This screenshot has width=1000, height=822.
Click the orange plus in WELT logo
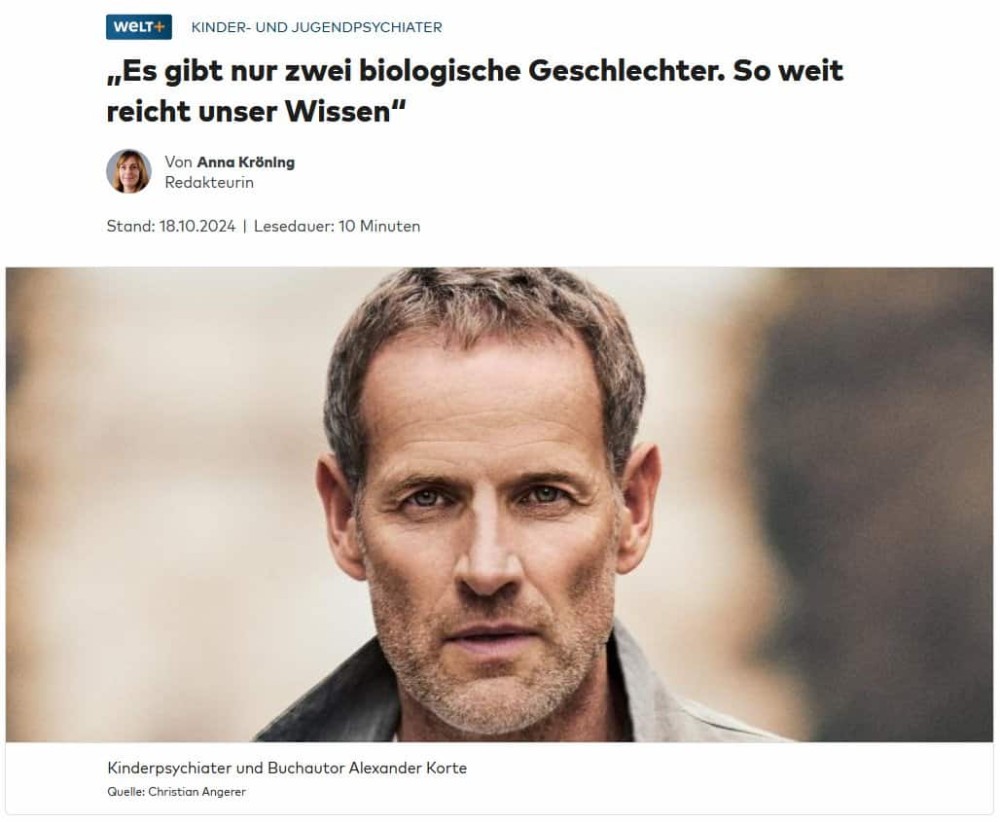point(159,27)
